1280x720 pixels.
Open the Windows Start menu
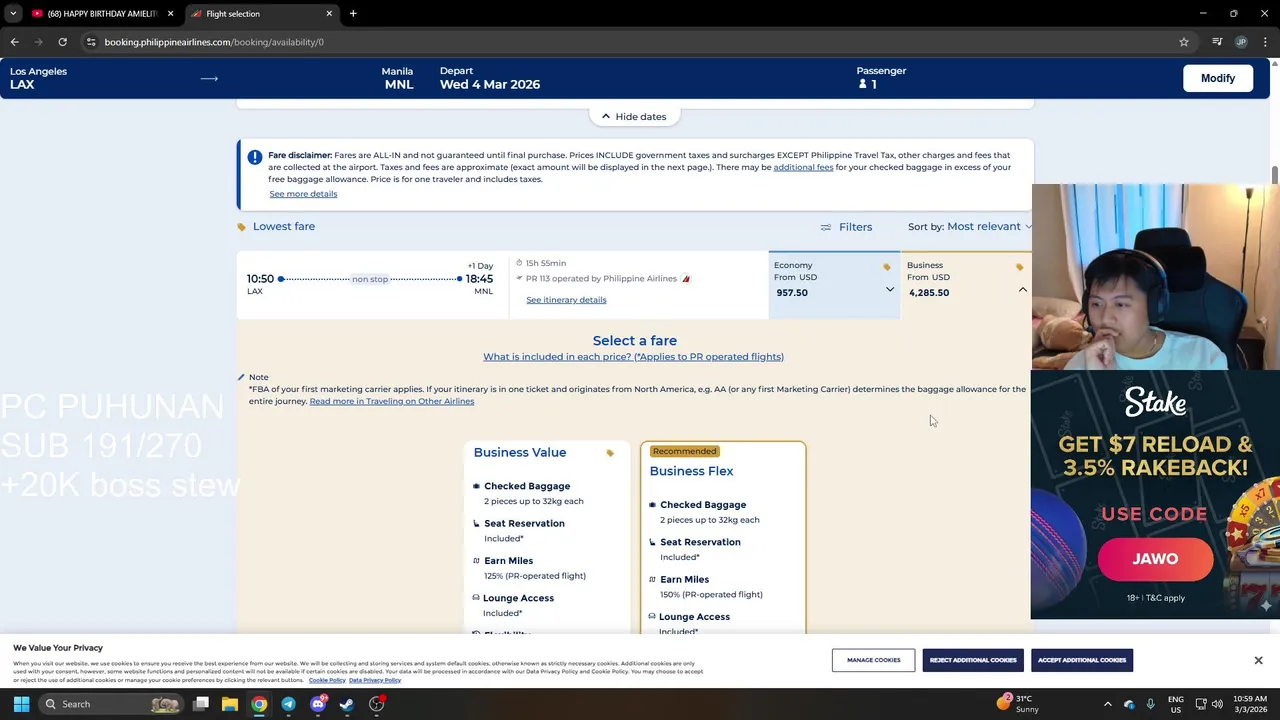[21, 704]
